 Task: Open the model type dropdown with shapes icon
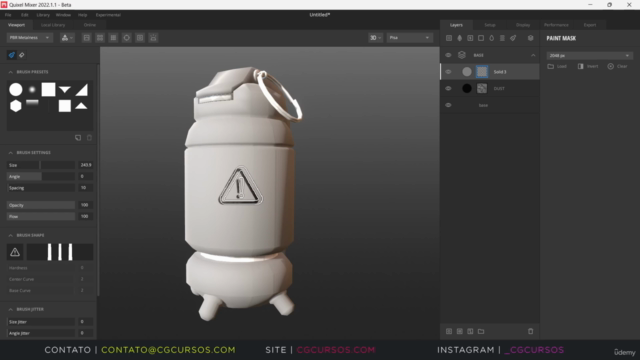67,38
